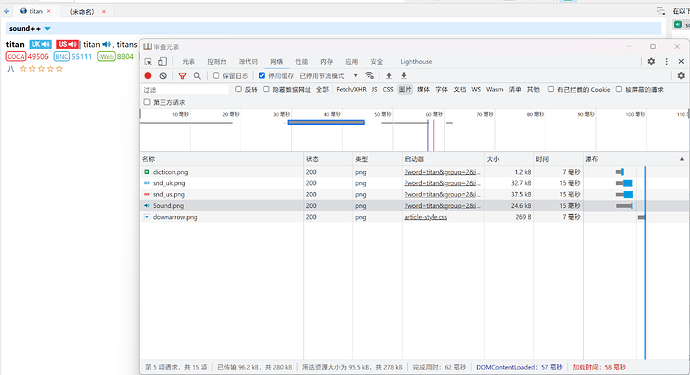The height and width of the screenshot is (375, 690).
Task: Select the CSS request type filter
Action: click(388, 89)
